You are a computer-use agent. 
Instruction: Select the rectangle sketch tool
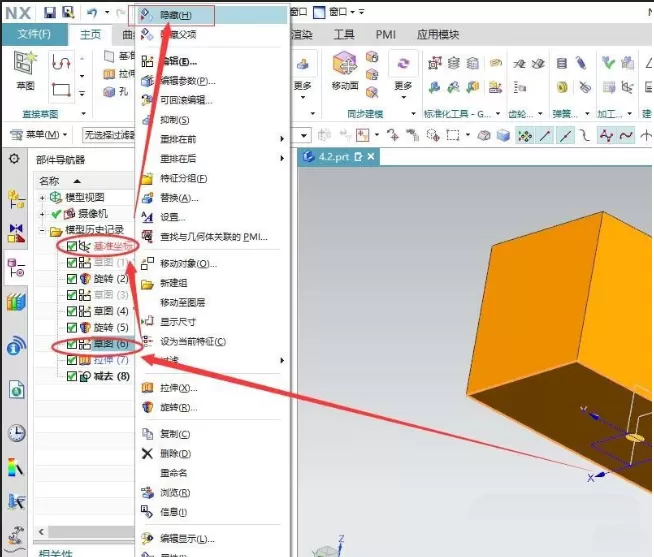tap(61, 89)
